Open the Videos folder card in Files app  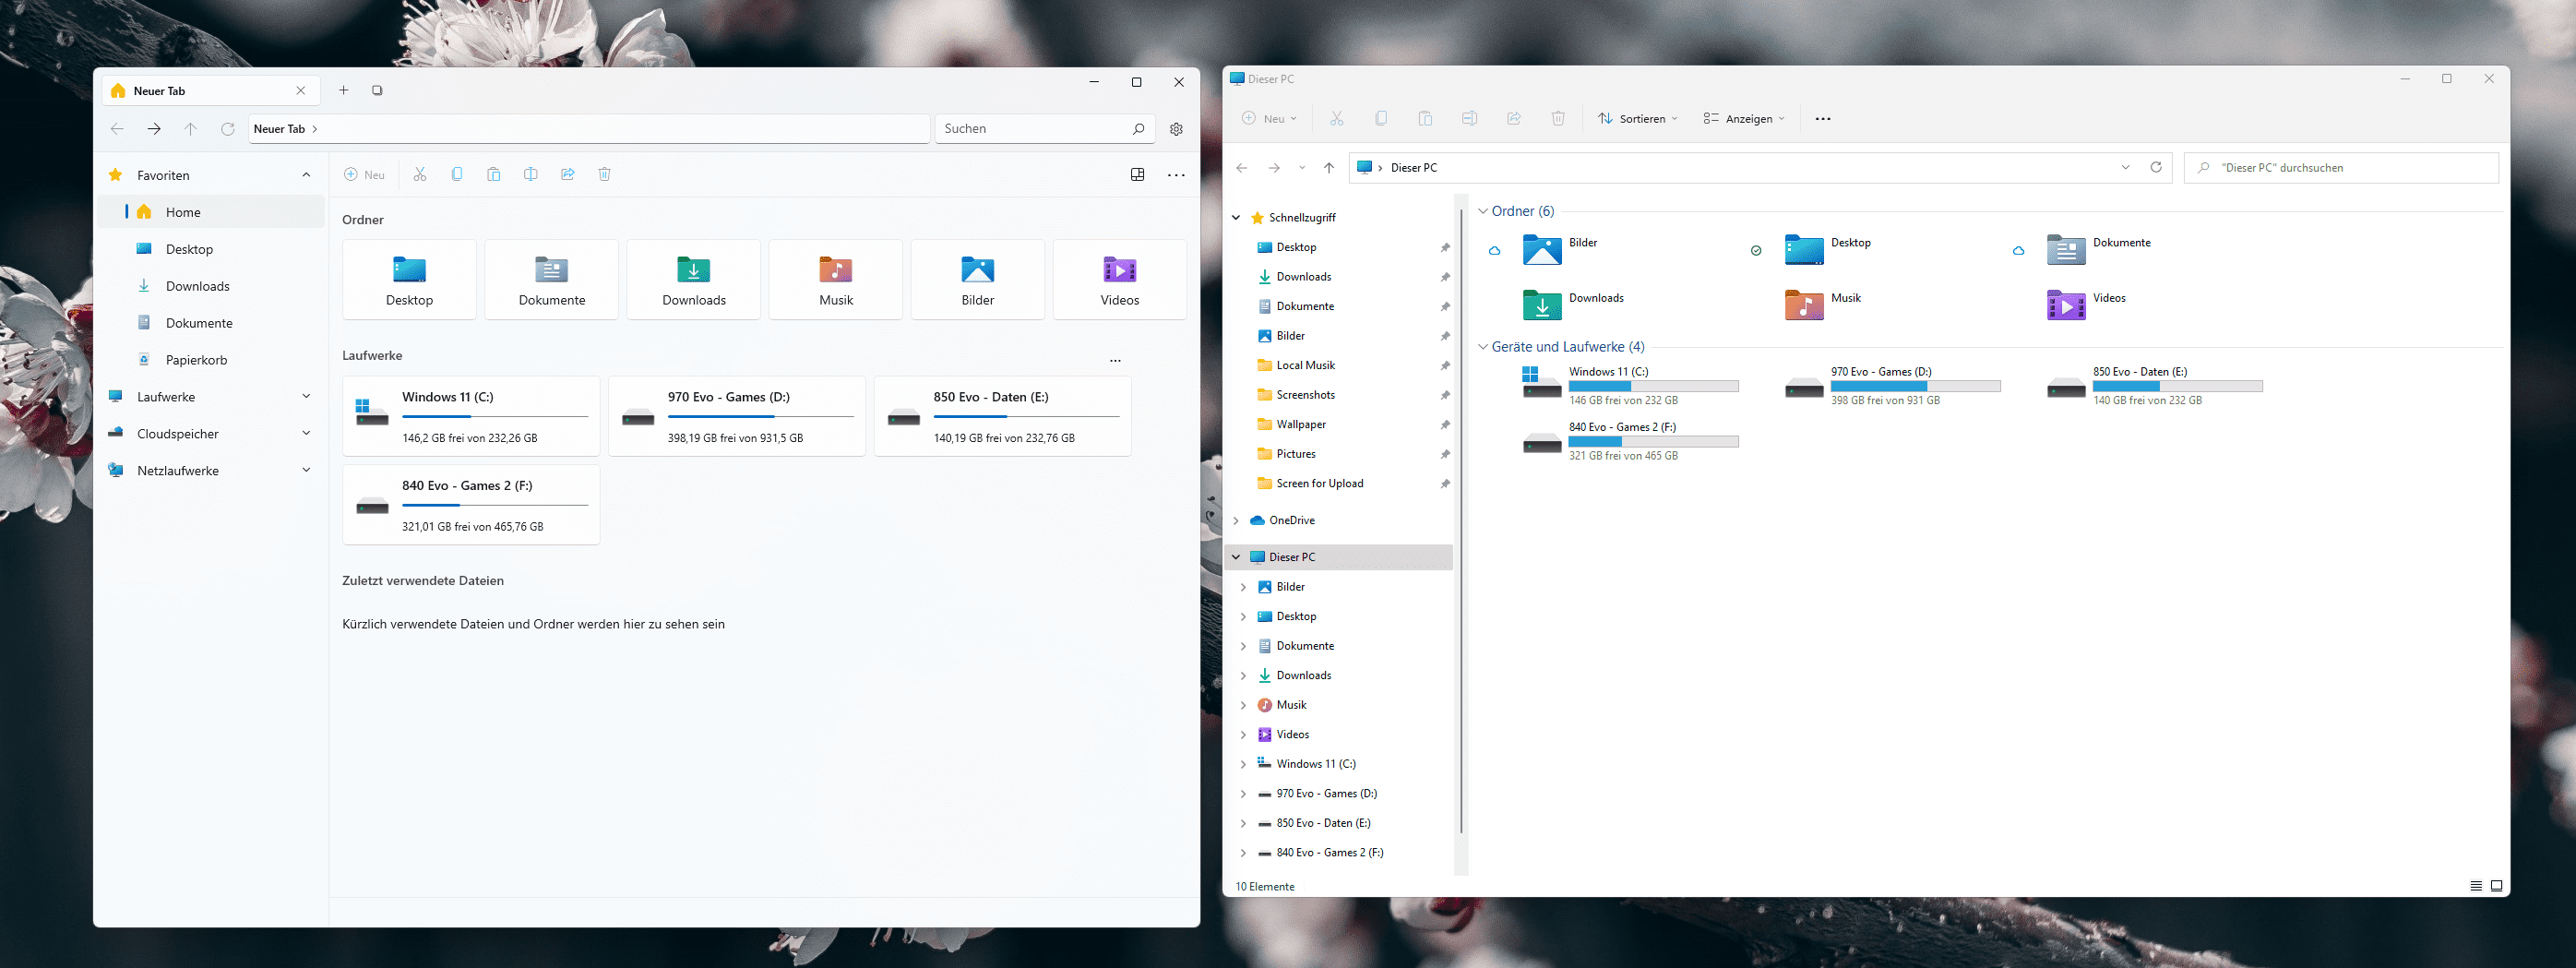[1120, 280]
